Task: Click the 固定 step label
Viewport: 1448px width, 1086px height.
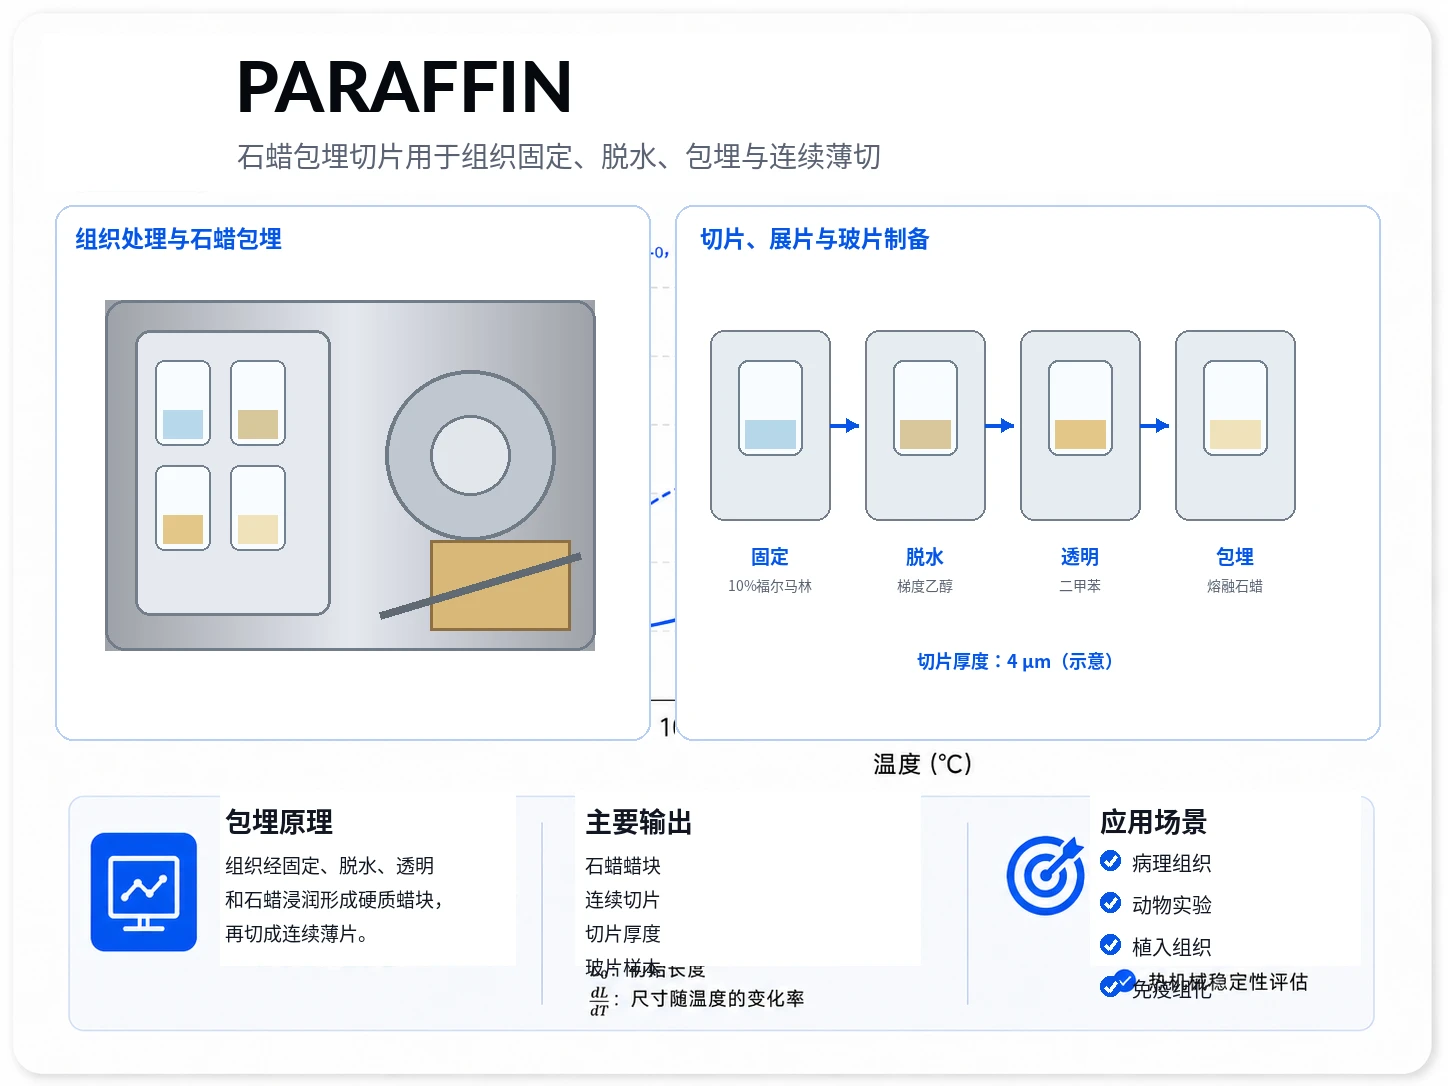Action: tap(770, 557)
